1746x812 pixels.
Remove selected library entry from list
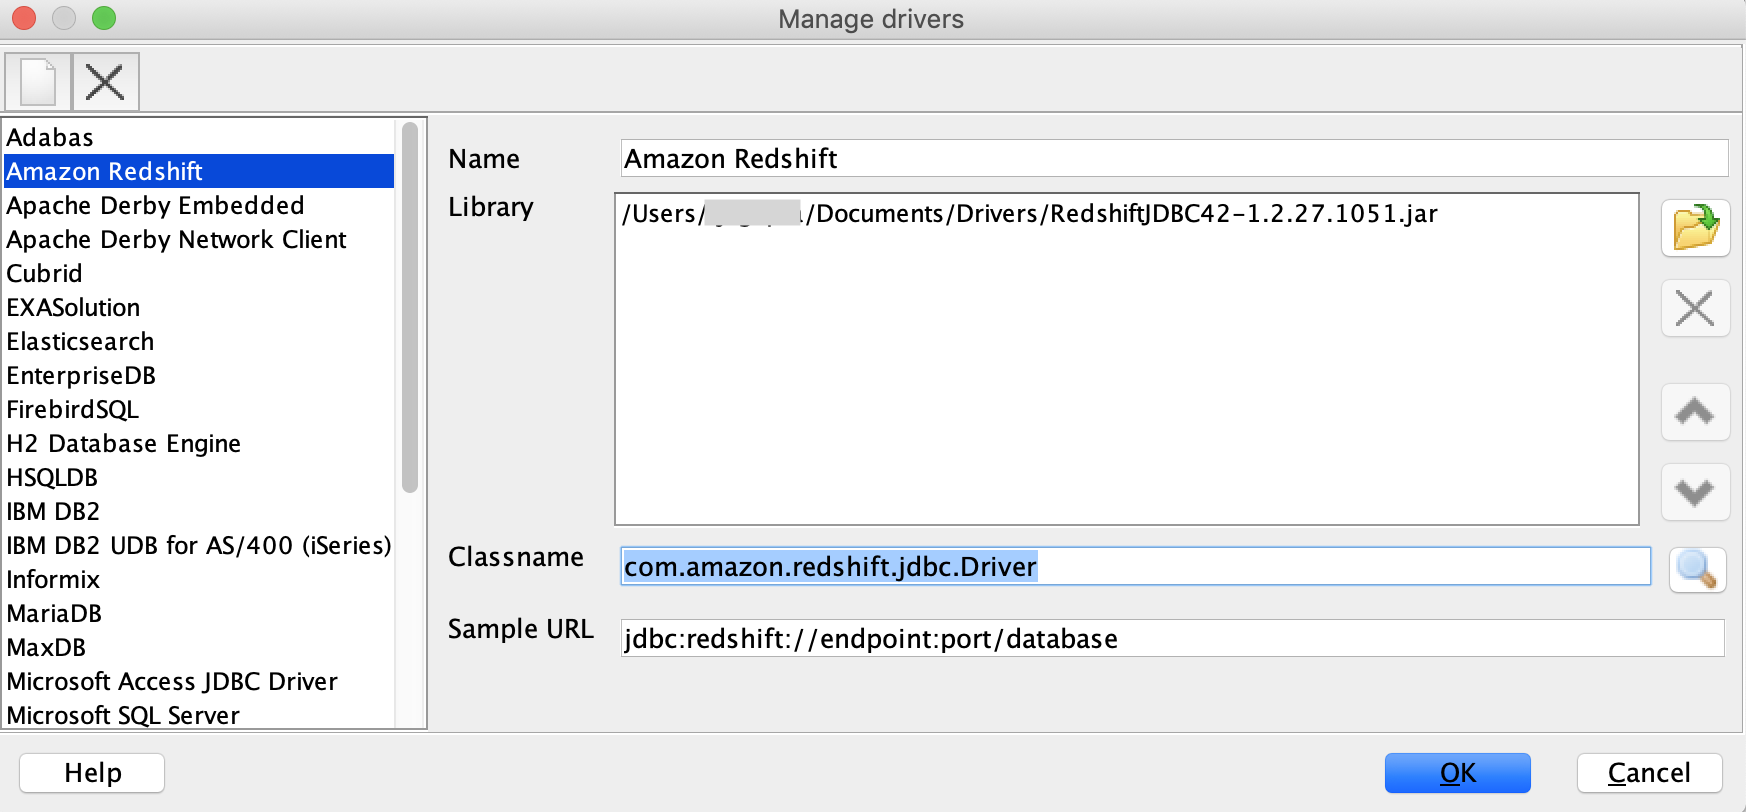(1695, 308)
